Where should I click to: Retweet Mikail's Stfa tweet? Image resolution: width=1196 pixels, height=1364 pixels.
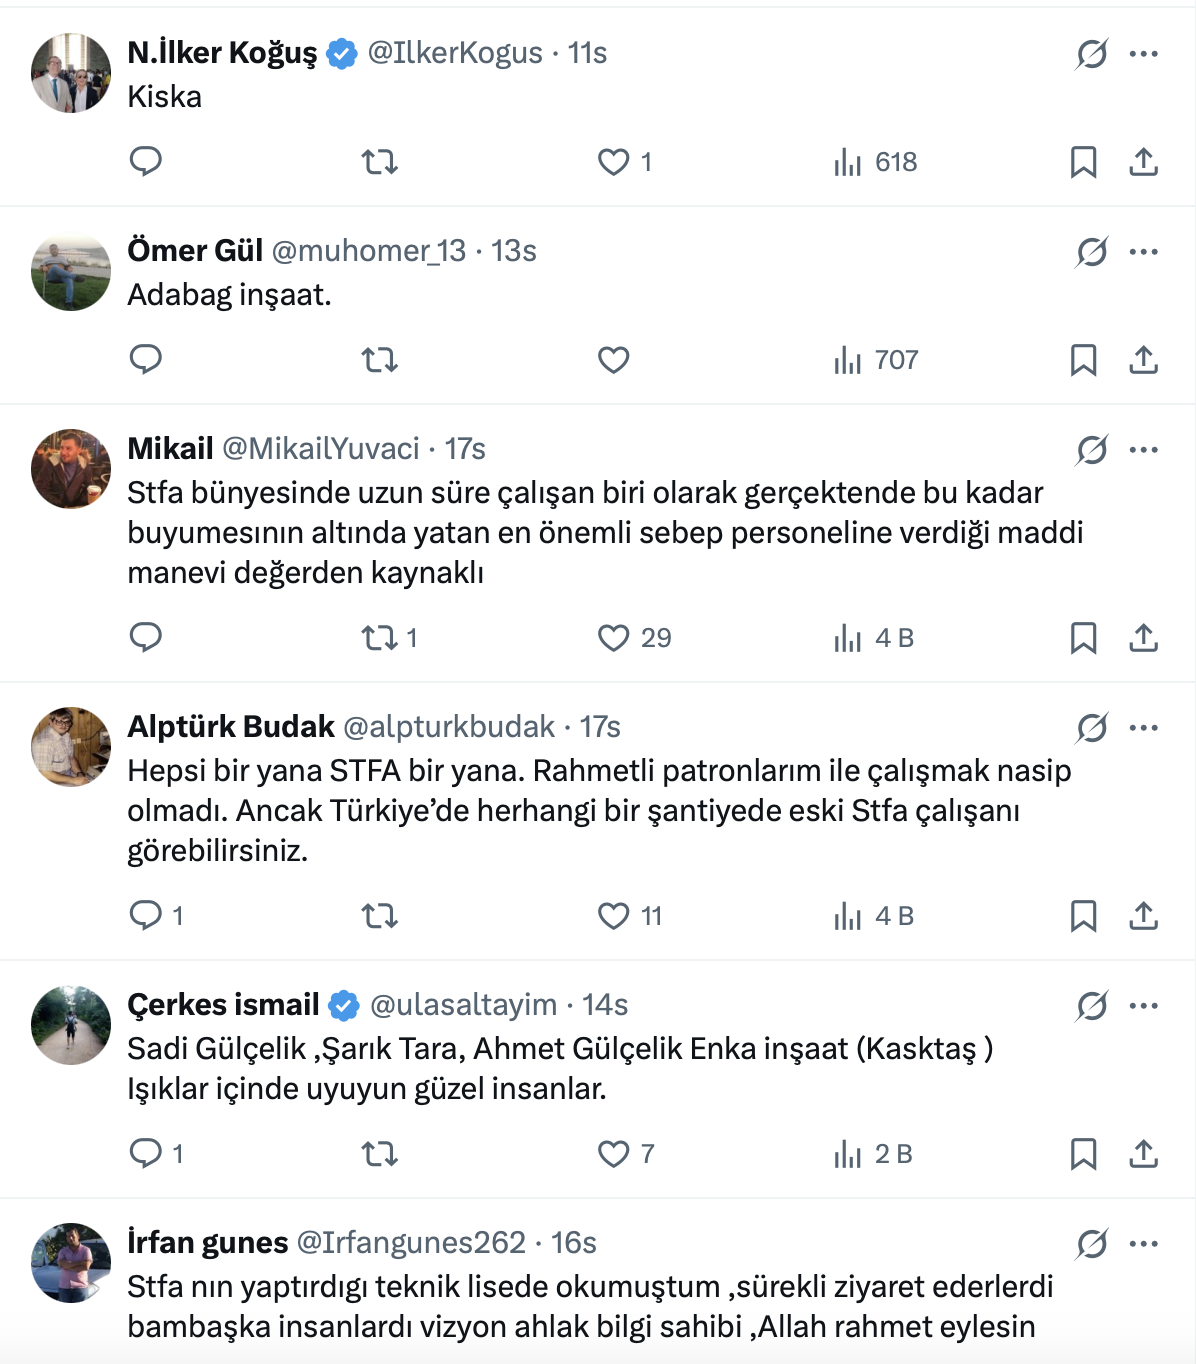[x=379, y=638]
